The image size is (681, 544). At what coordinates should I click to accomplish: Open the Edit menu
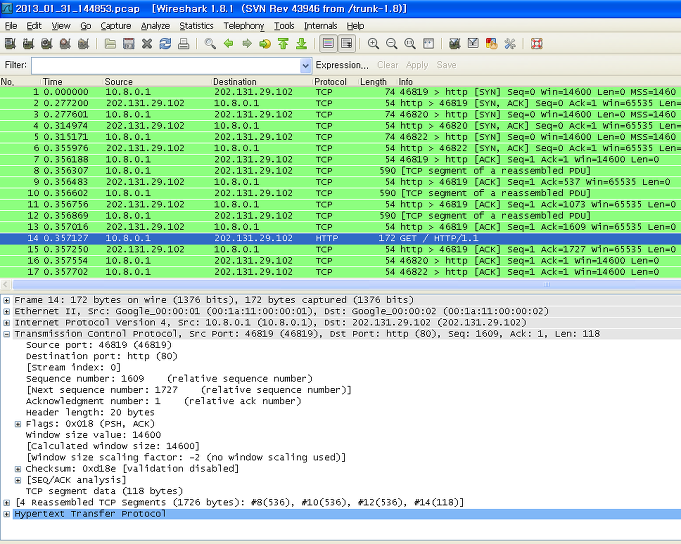click(x=34, y=26)
